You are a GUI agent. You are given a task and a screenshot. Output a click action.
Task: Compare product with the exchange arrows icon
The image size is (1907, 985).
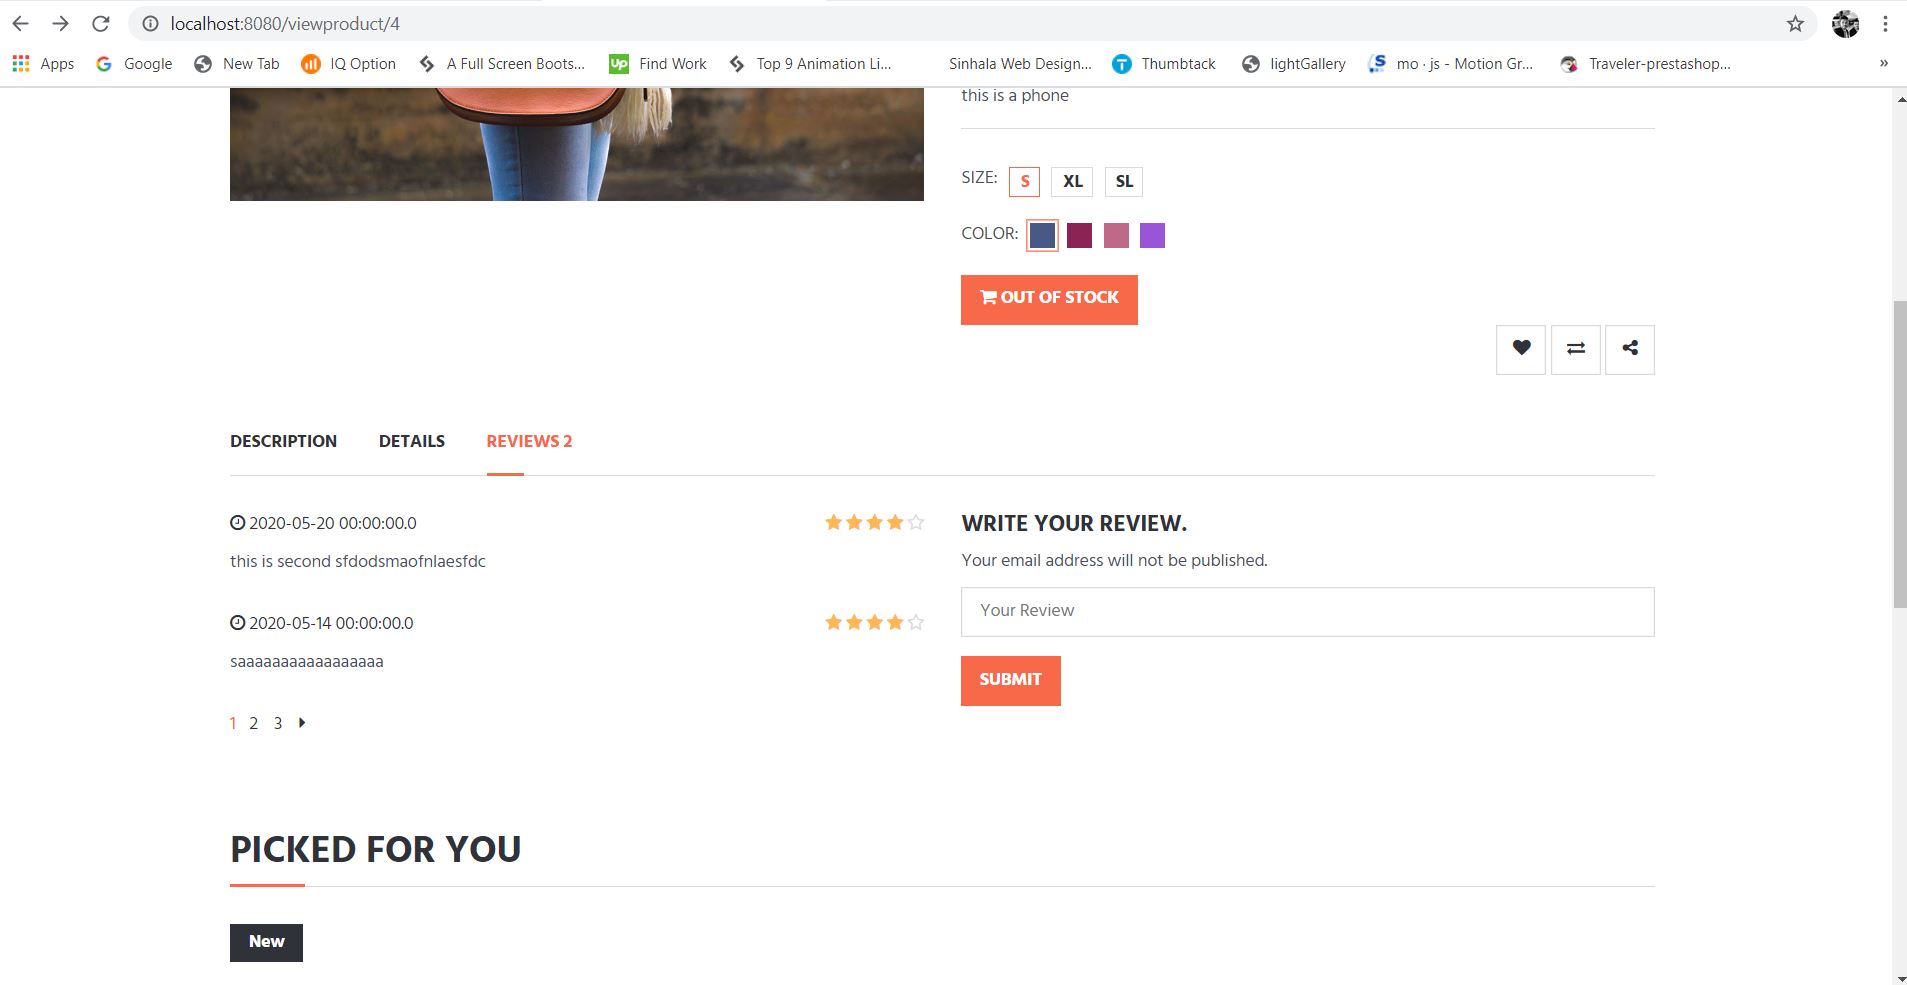pyautogui.click(x=1576, y=350)
